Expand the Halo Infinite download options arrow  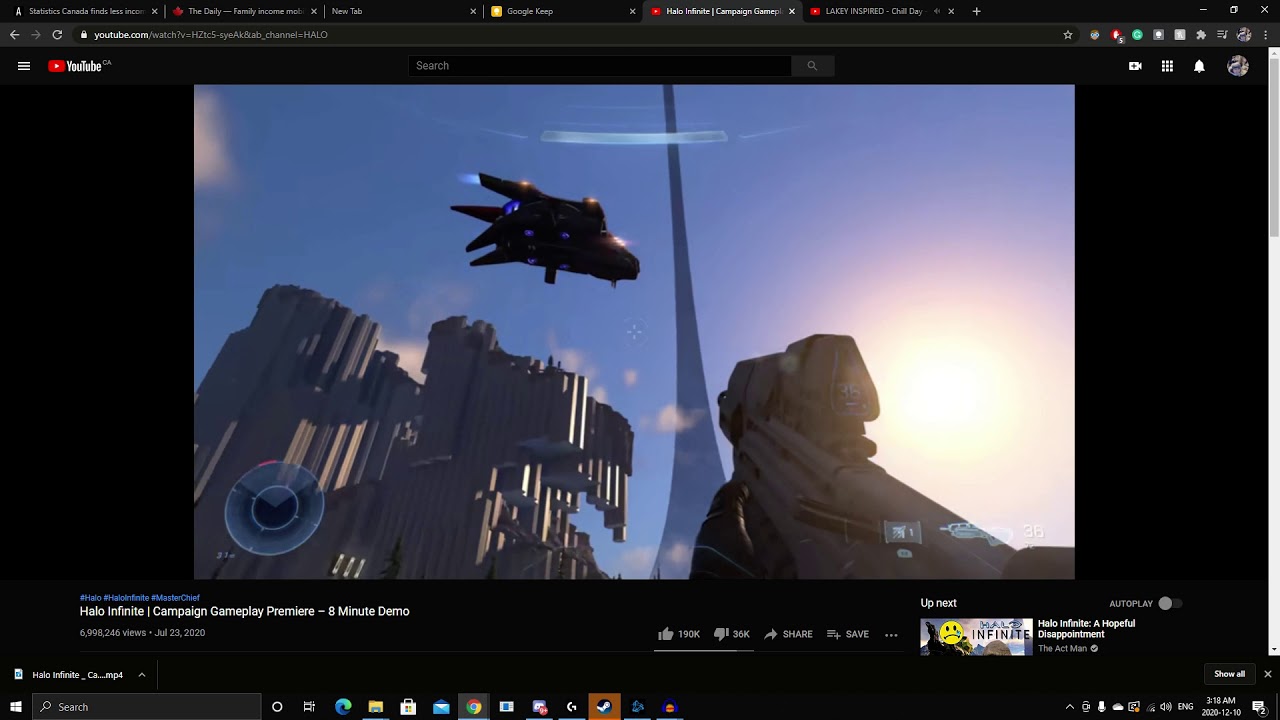[x=142, y=675]
